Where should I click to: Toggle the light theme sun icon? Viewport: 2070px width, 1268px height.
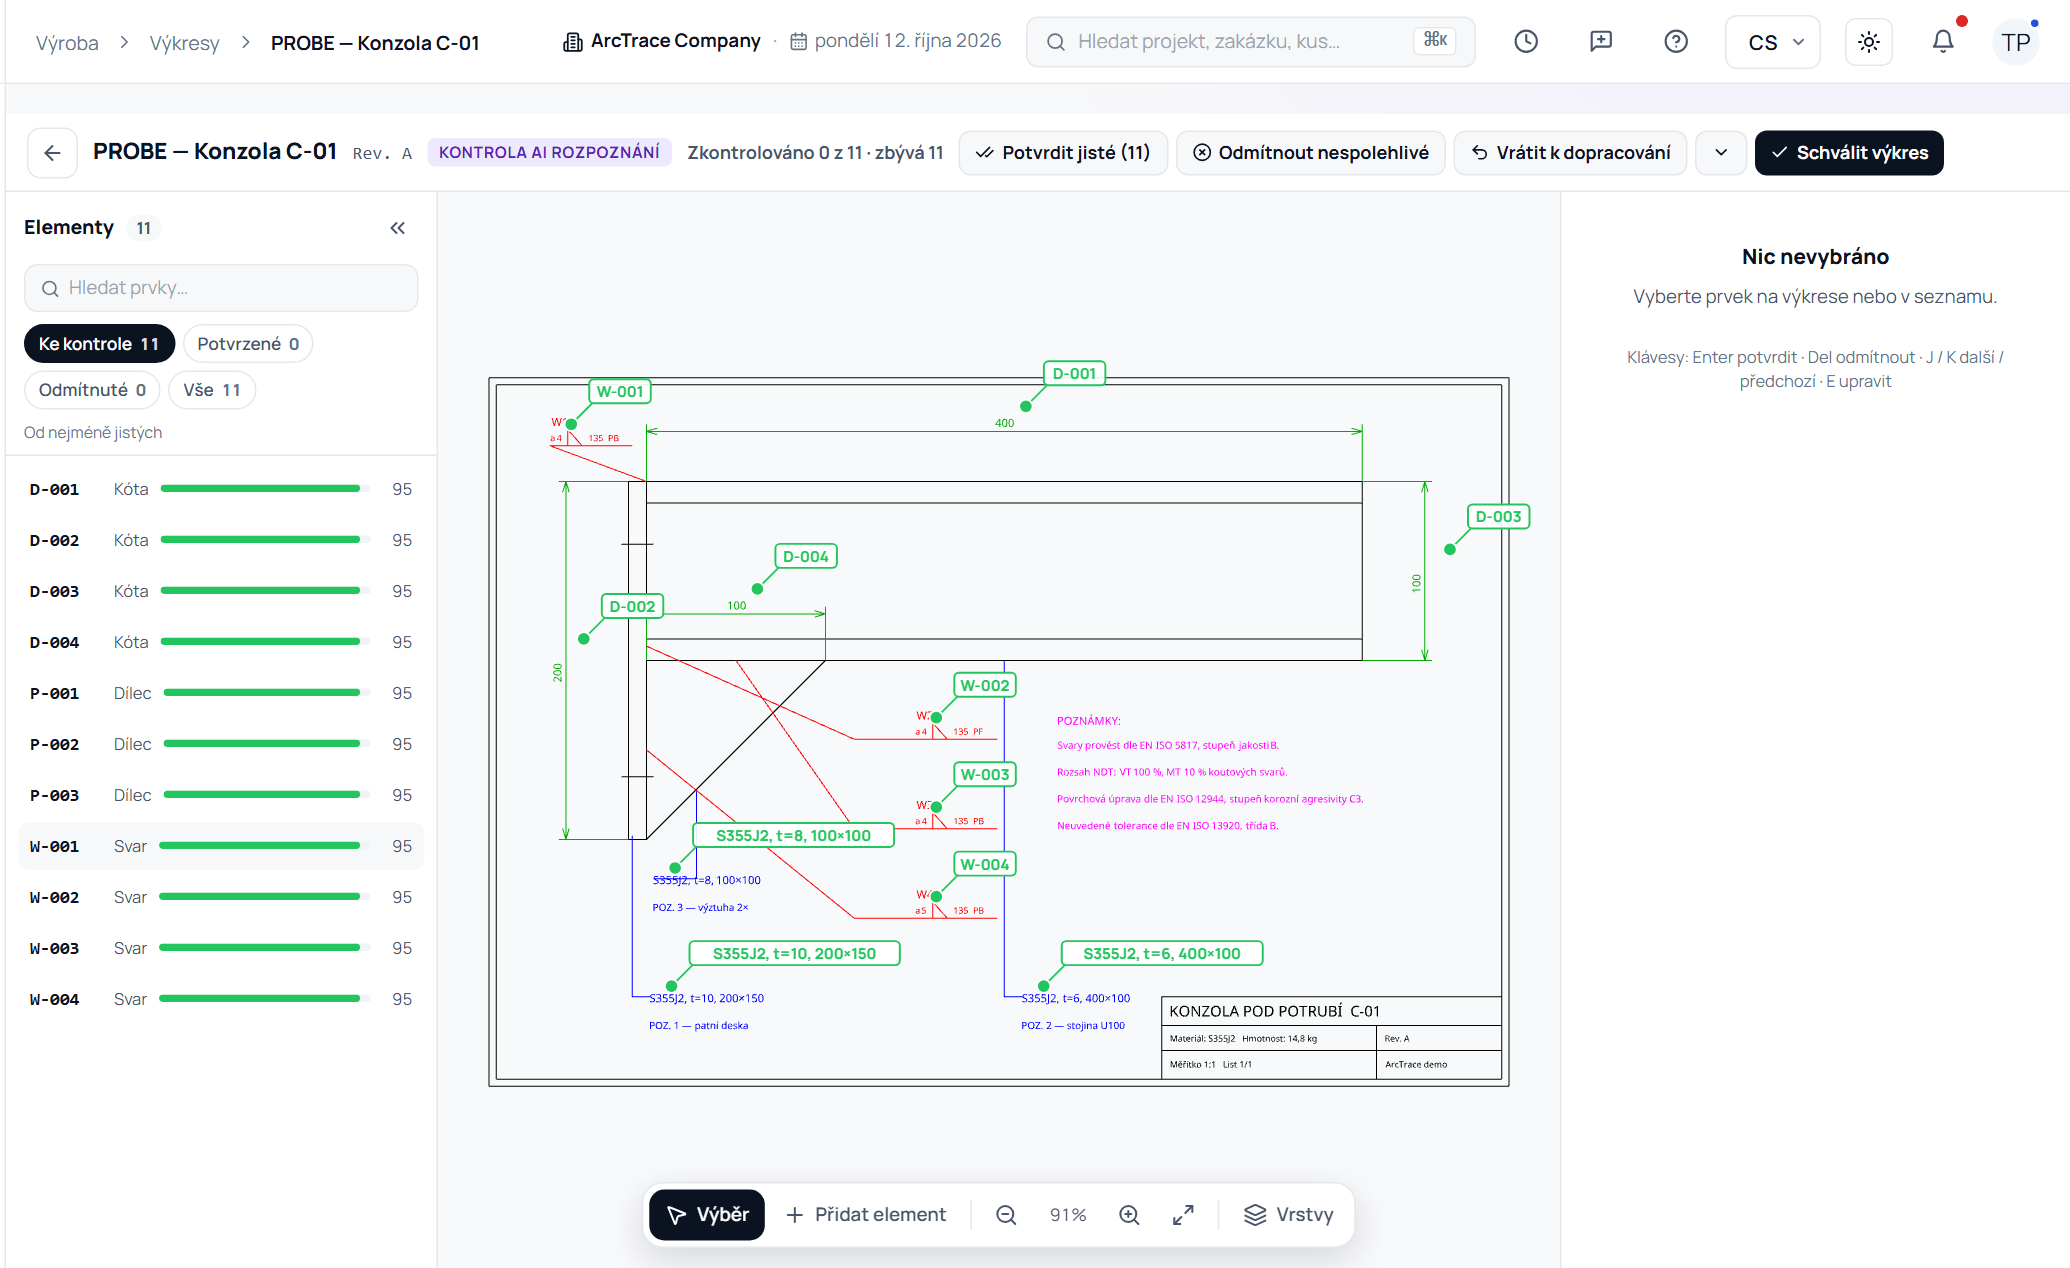(x=1868, y=42)
